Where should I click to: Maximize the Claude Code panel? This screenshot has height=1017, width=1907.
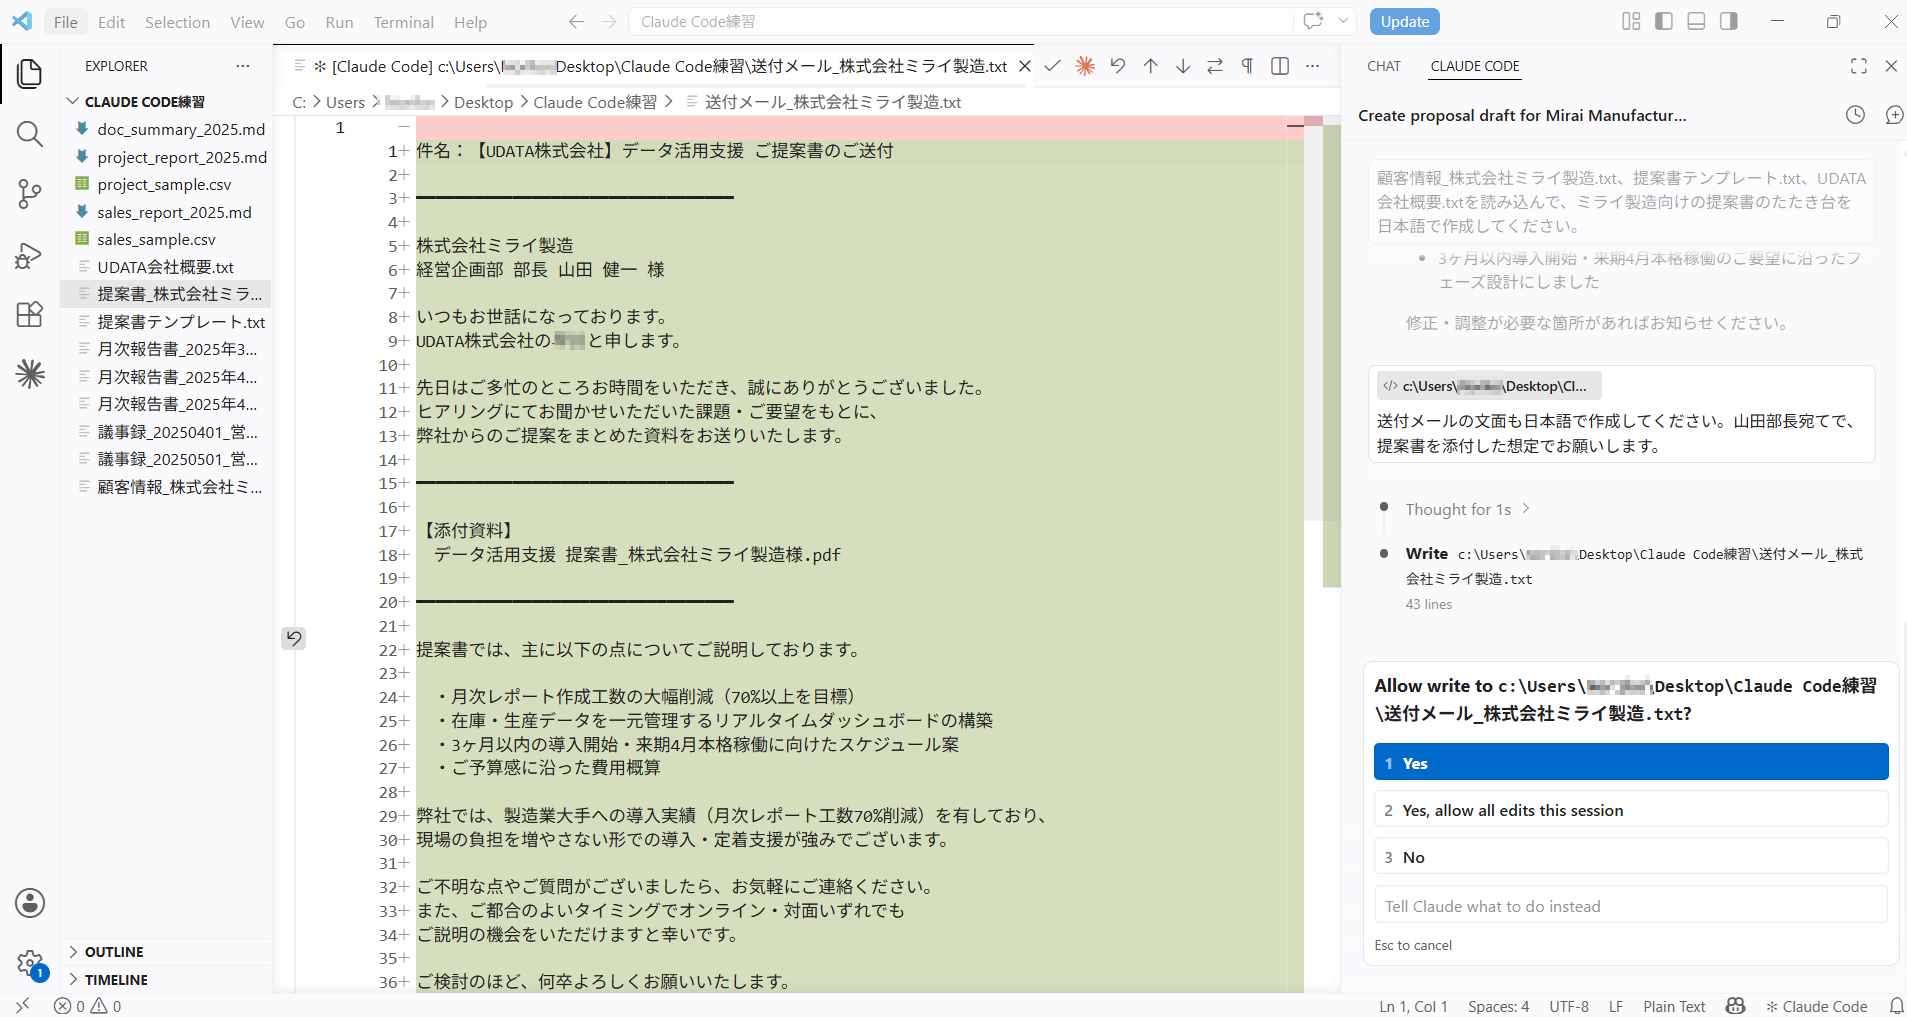click(1859, 66)
